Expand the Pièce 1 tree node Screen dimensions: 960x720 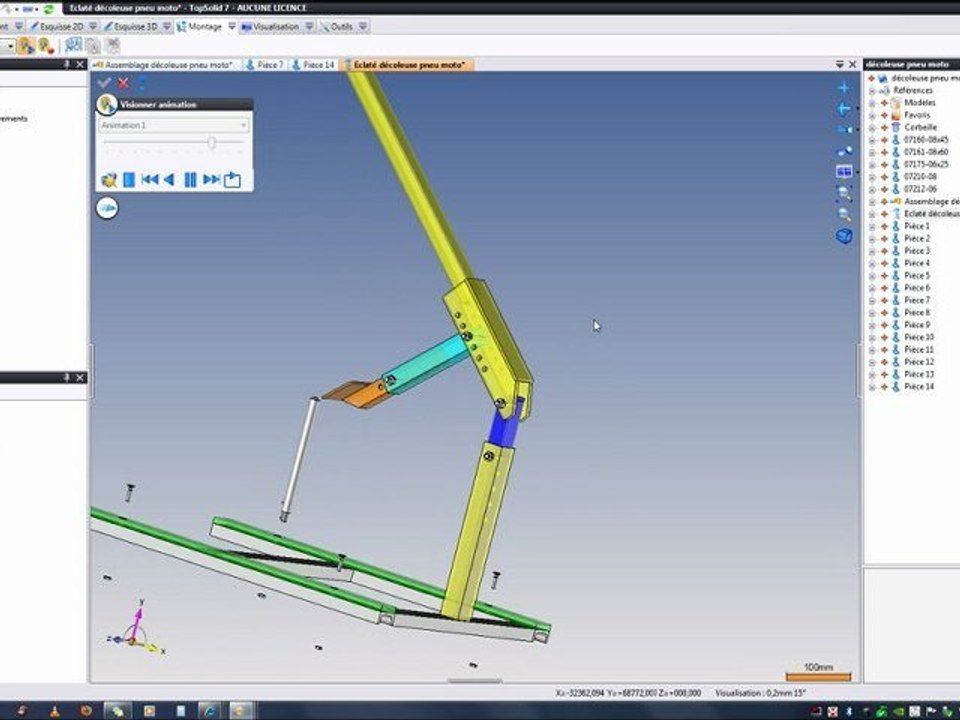pos(872,227)
